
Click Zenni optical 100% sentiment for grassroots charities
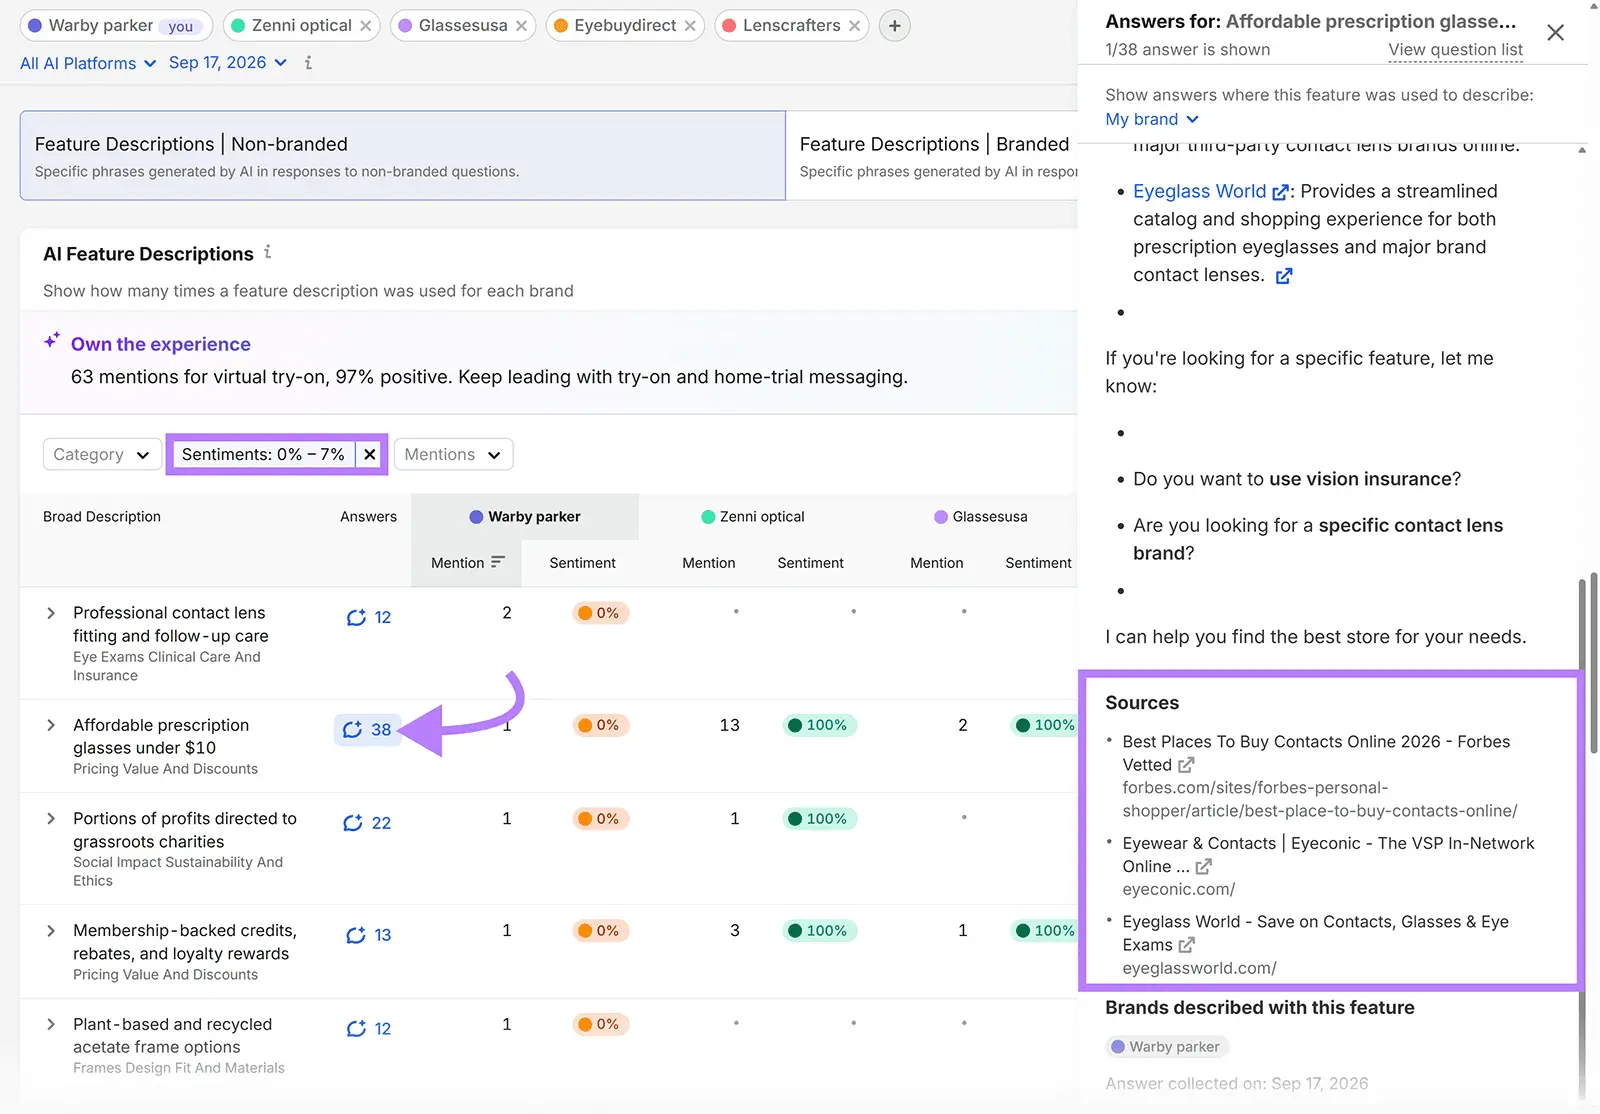pos(818,819)
